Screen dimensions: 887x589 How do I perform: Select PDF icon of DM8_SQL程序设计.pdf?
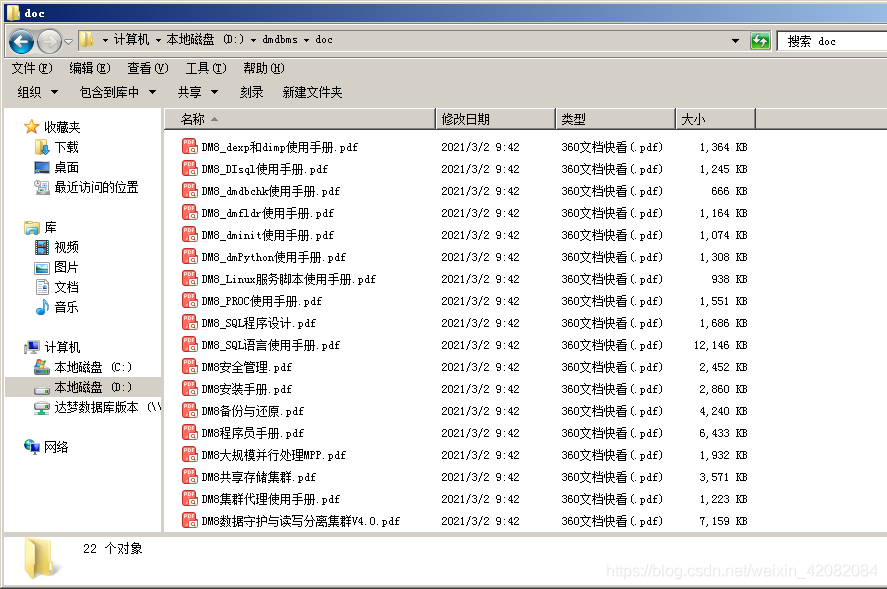190,323
